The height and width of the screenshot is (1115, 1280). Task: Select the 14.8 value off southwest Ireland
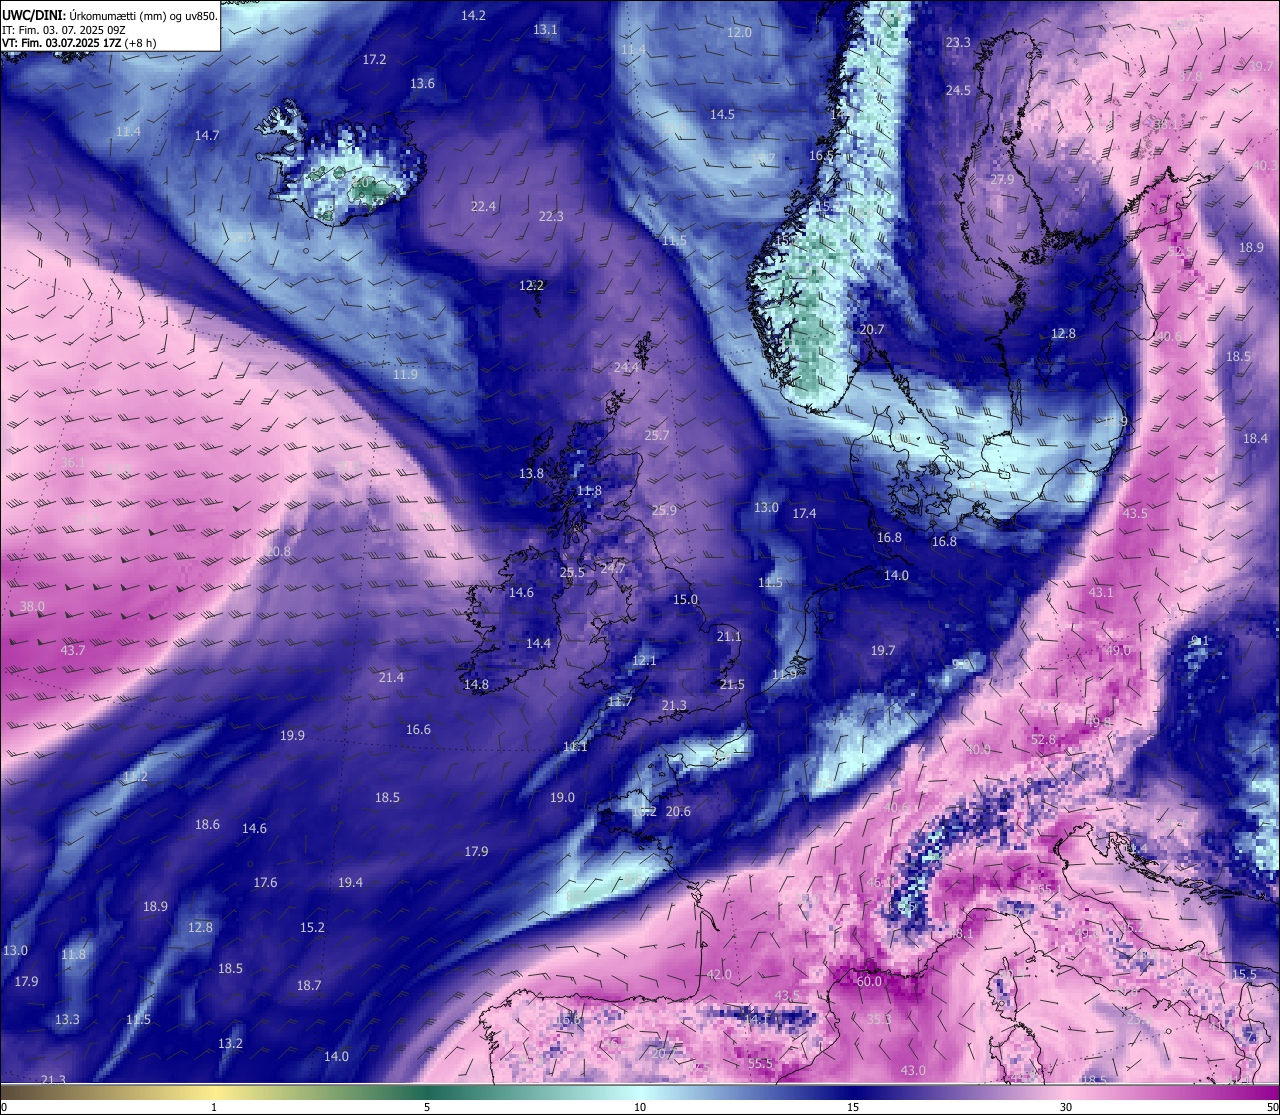[476, 684]
